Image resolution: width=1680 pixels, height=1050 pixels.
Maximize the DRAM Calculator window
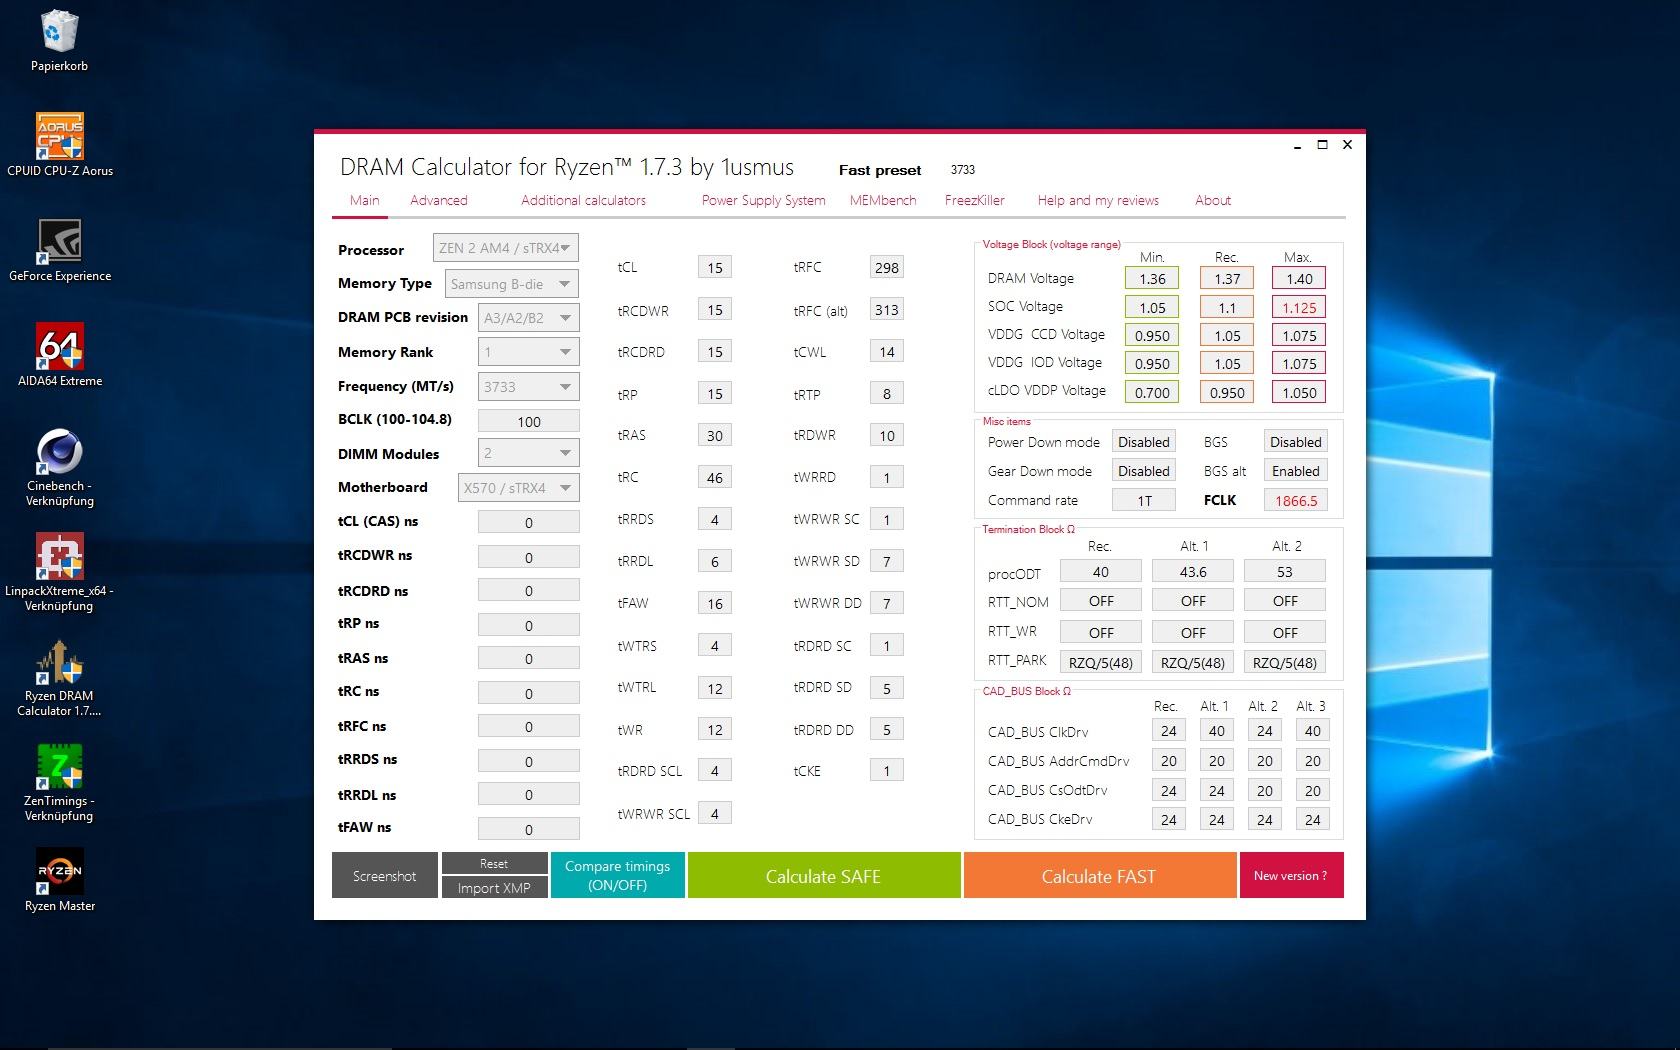[1322, 145]
